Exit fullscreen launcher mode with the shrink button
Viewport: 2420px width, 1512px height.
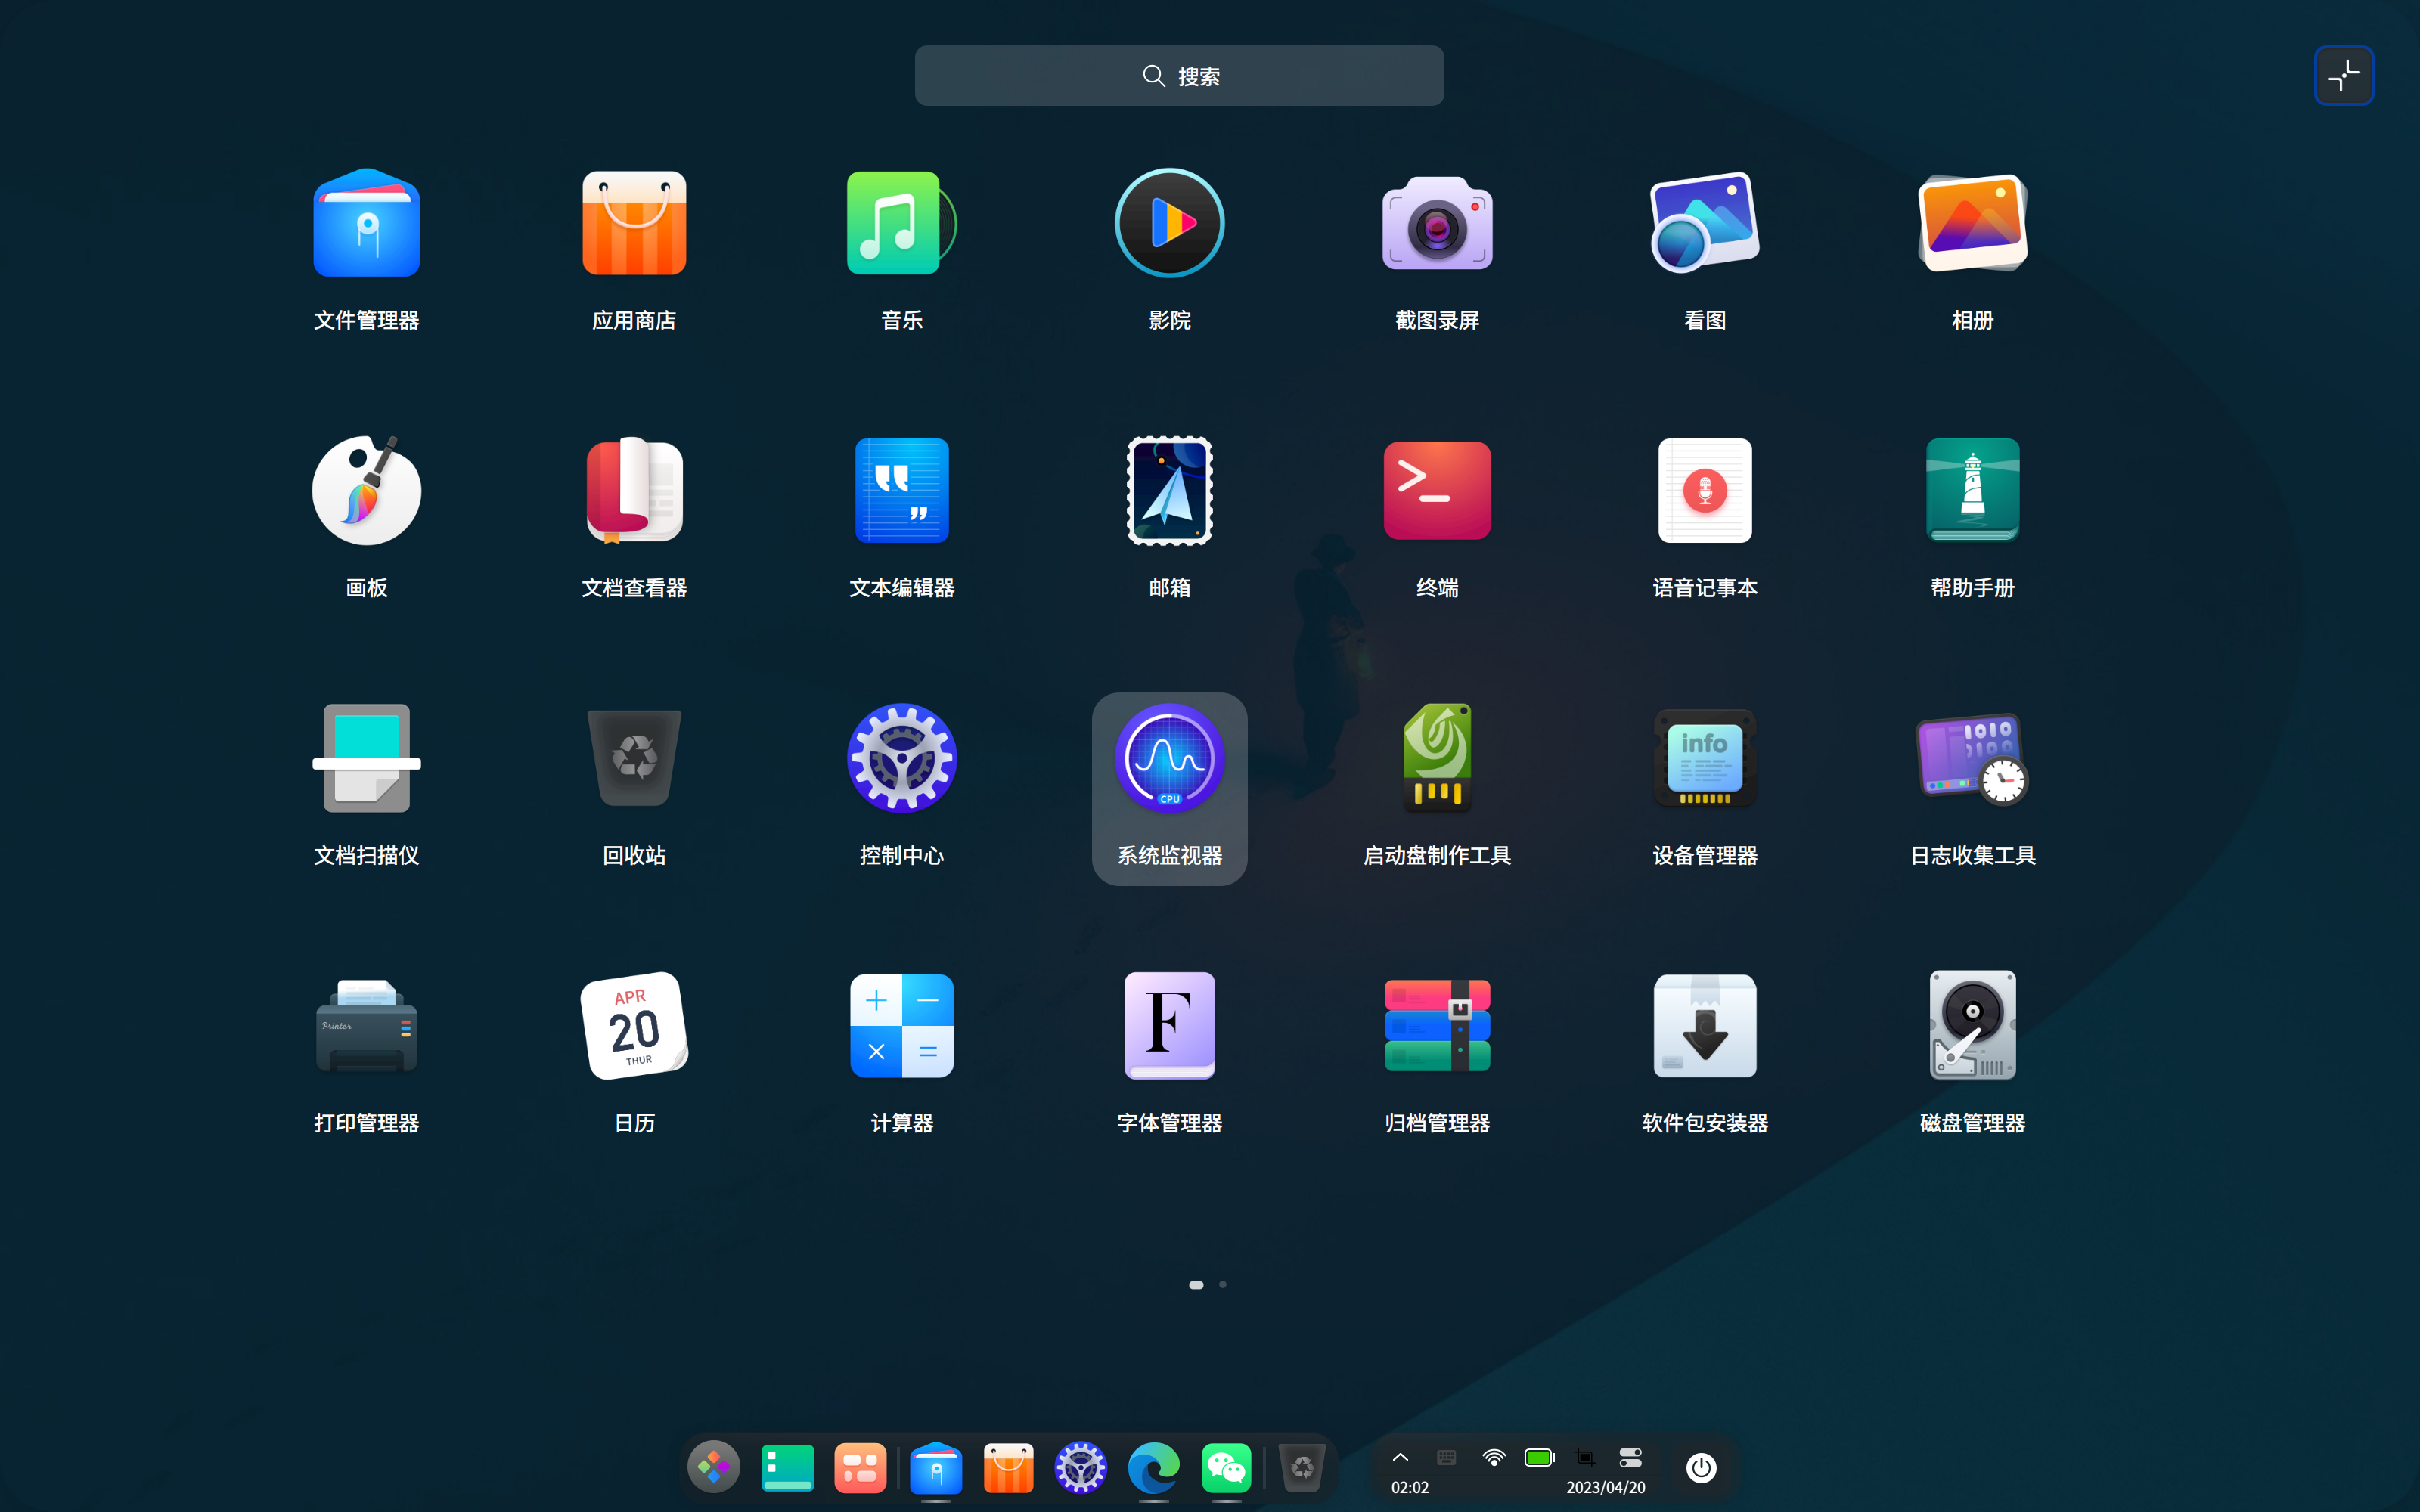(x=2343, y=76)
